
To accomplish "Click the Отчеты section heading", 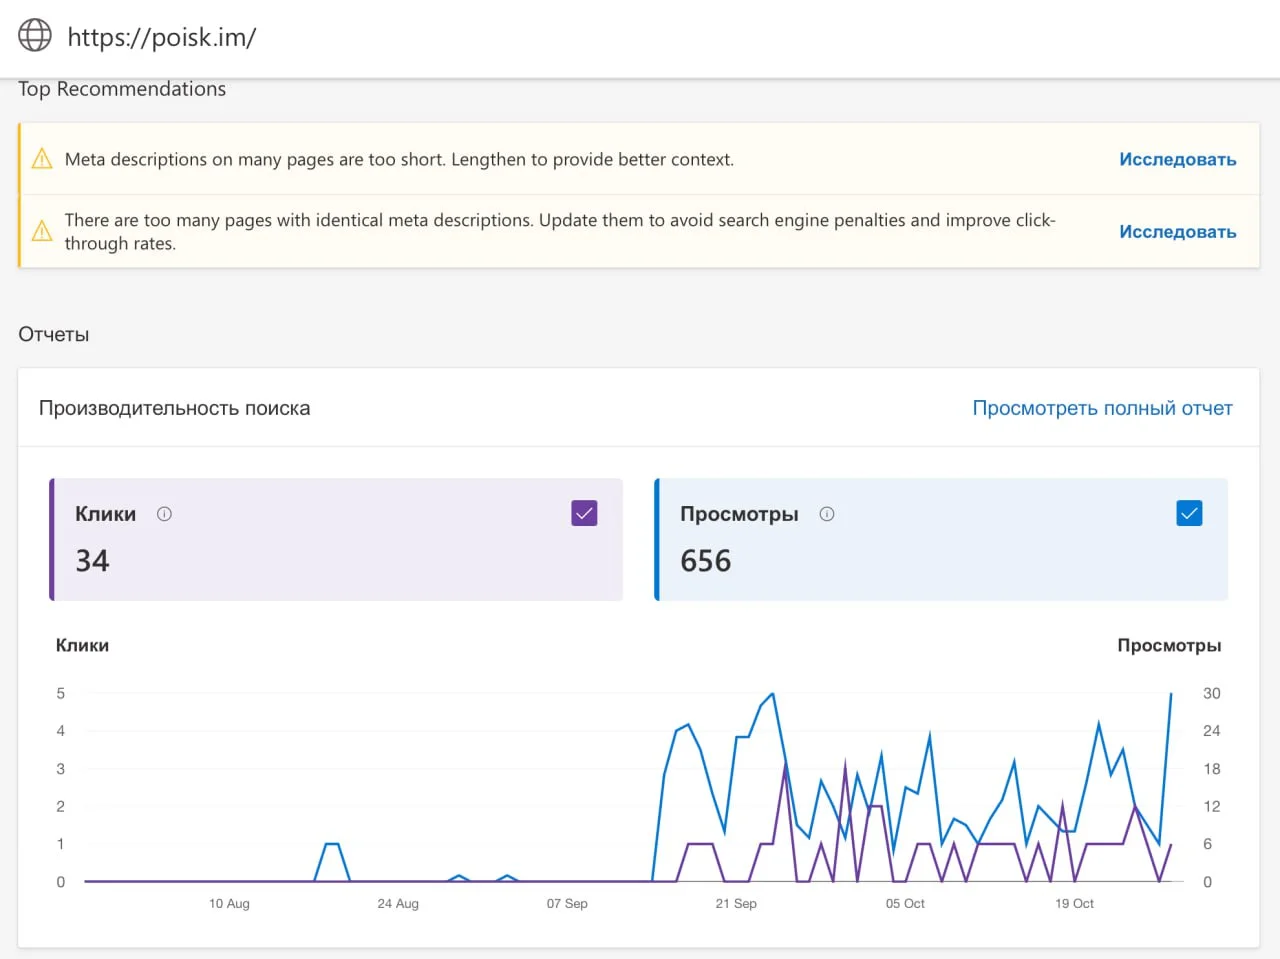I will click(54, 334).
